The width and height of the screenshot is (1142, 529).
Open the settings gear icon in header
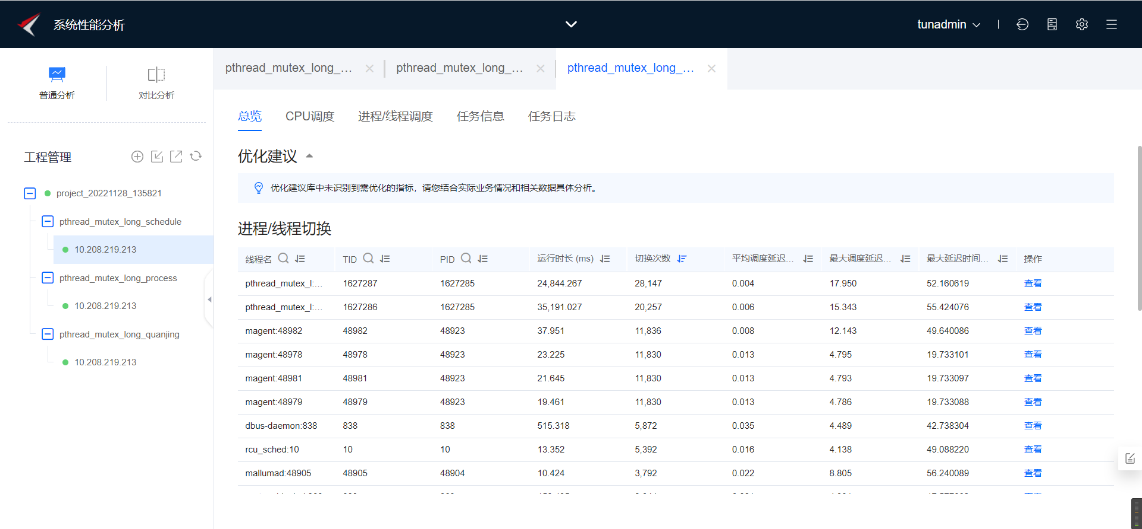pyautogui.click(x=1082, y=24)
